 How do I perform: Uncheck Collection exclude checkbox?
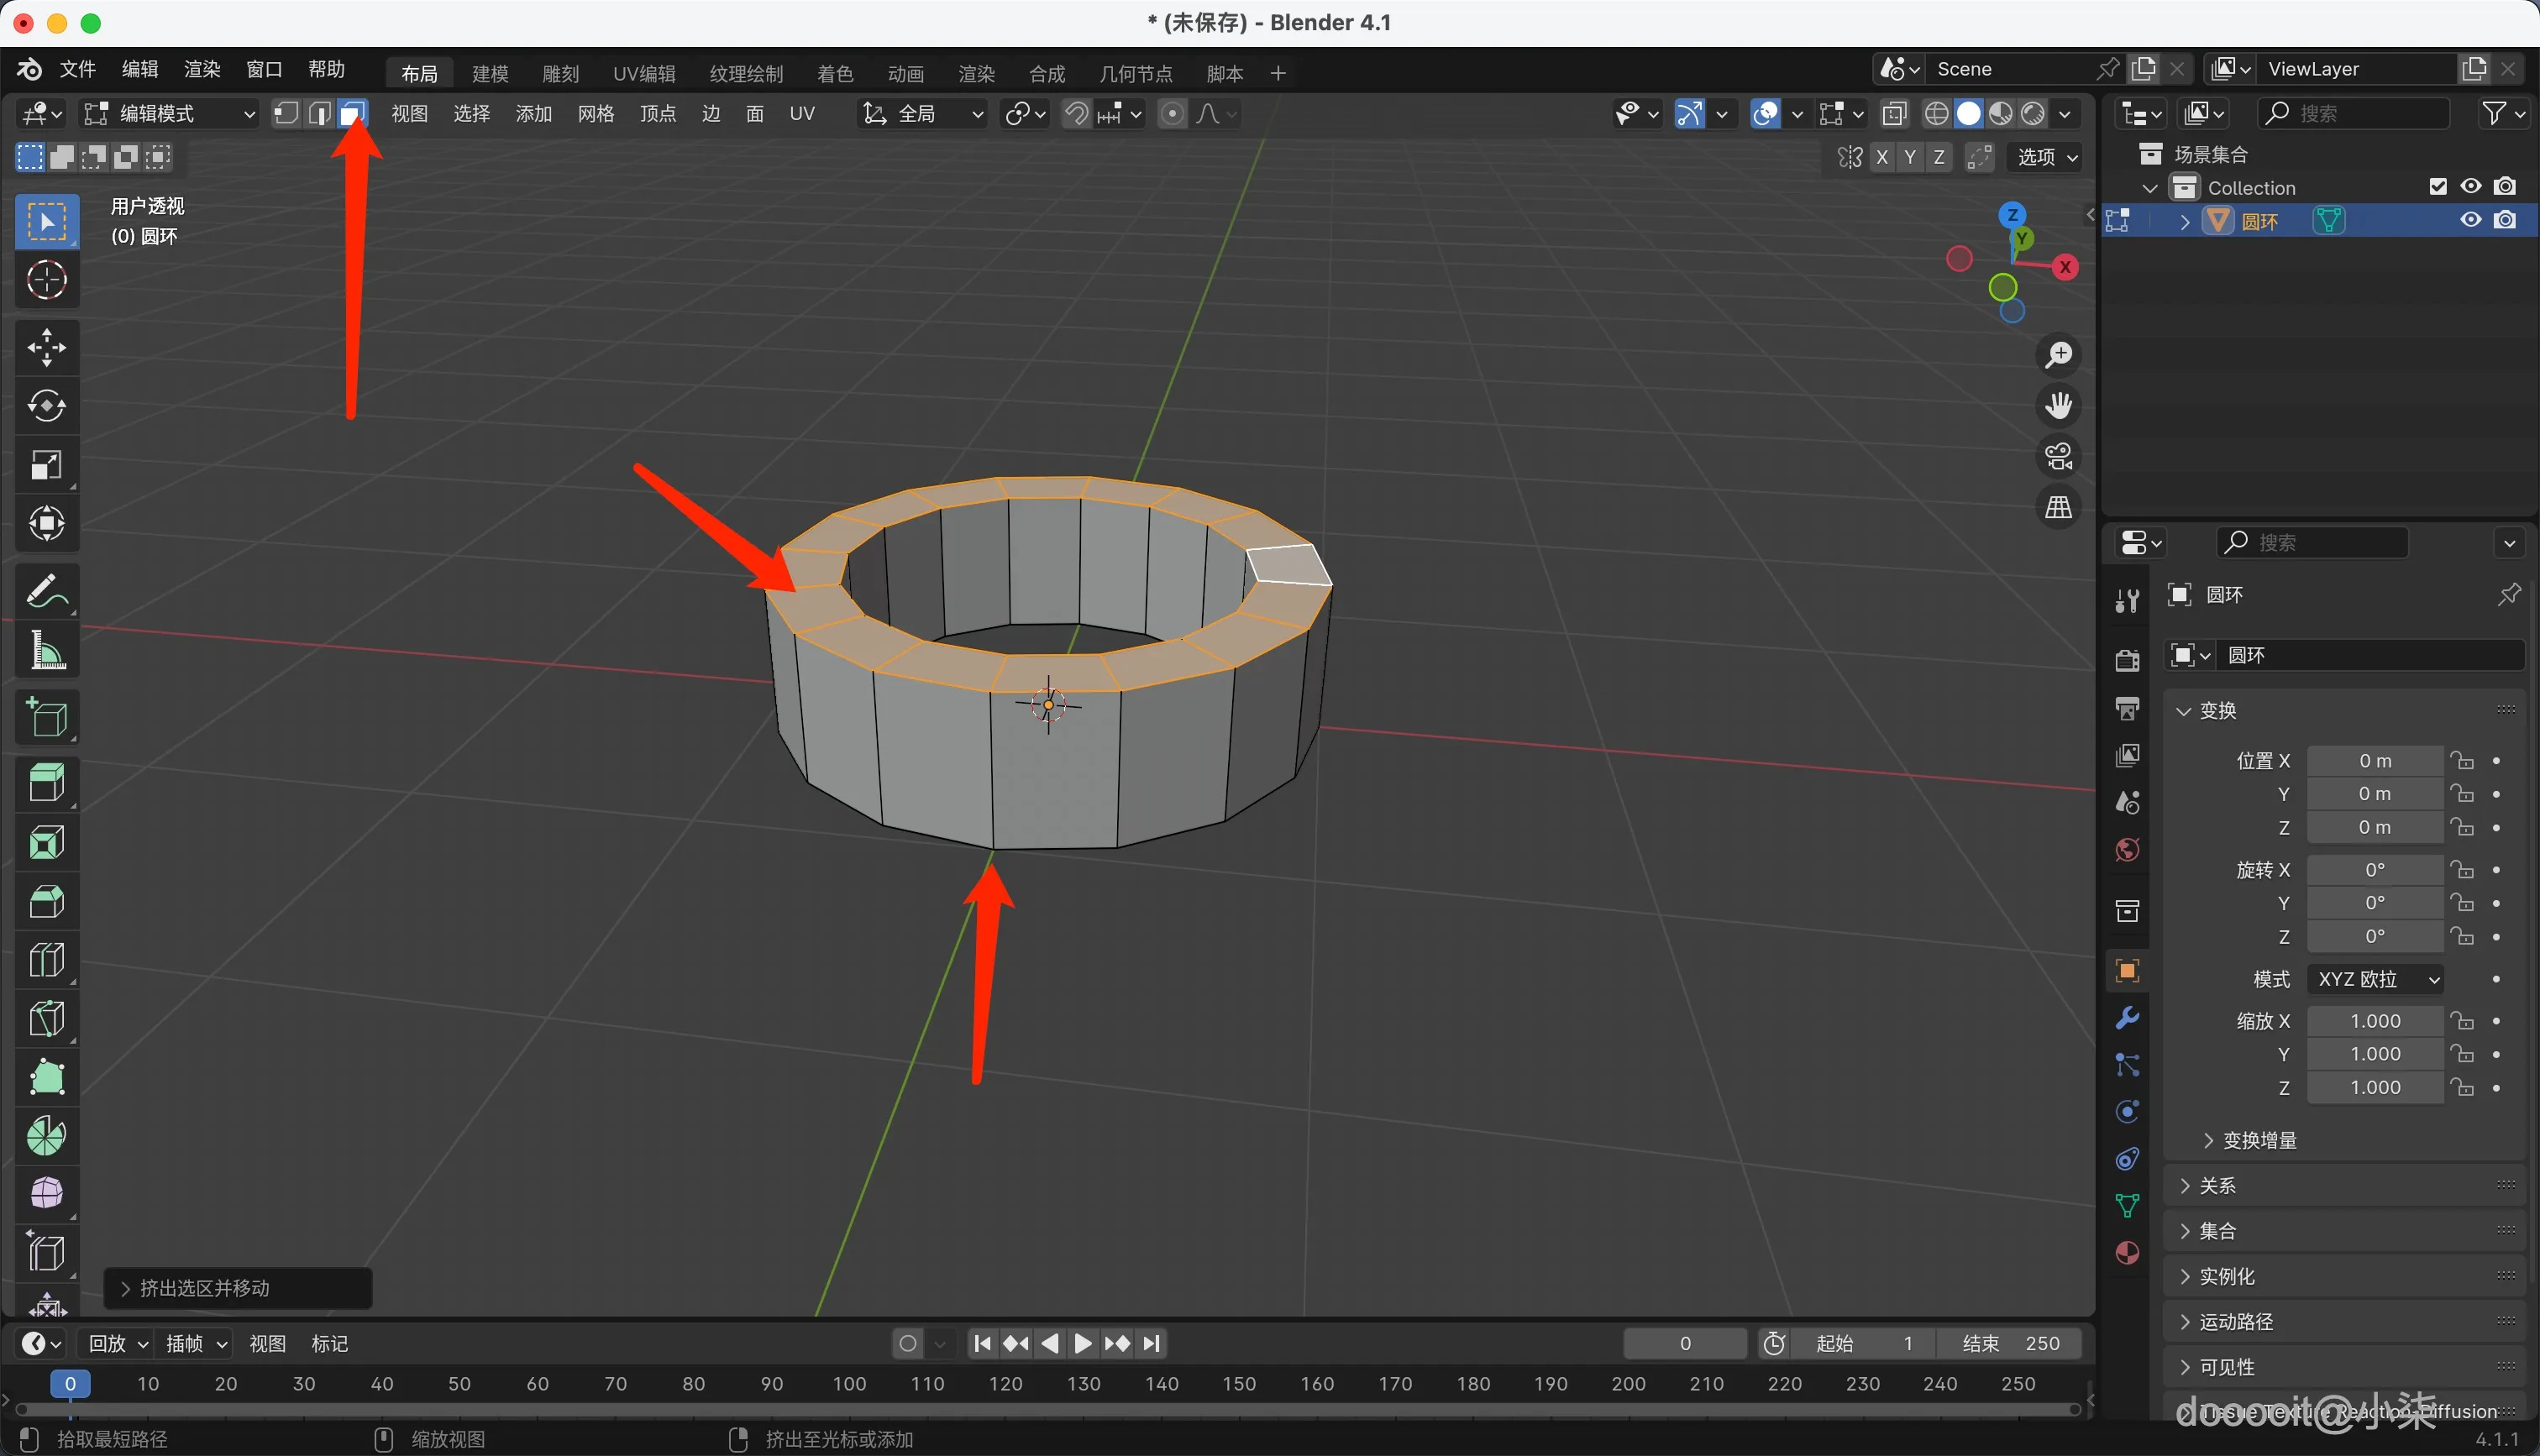[x=2438, y=187]
